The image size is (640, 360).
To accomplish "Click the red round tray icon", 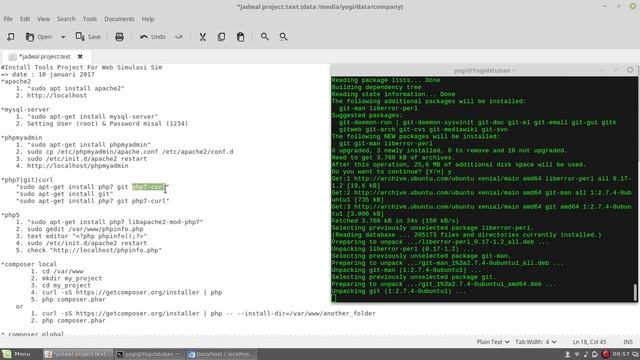I will point(605,354).
